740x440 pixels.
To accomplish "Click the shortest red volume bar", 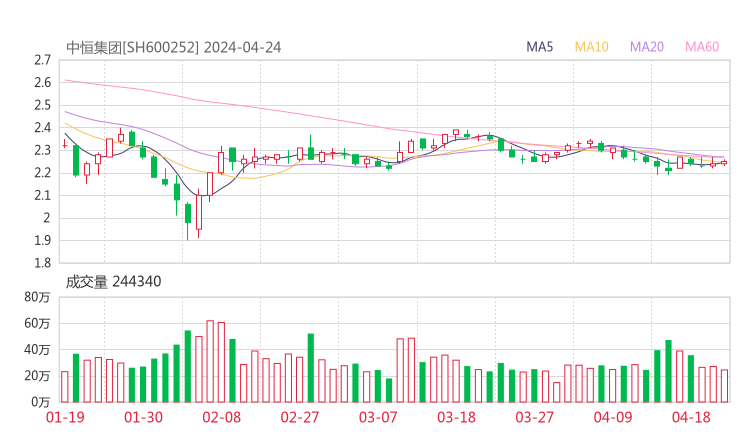I will (x=557, y=392).
